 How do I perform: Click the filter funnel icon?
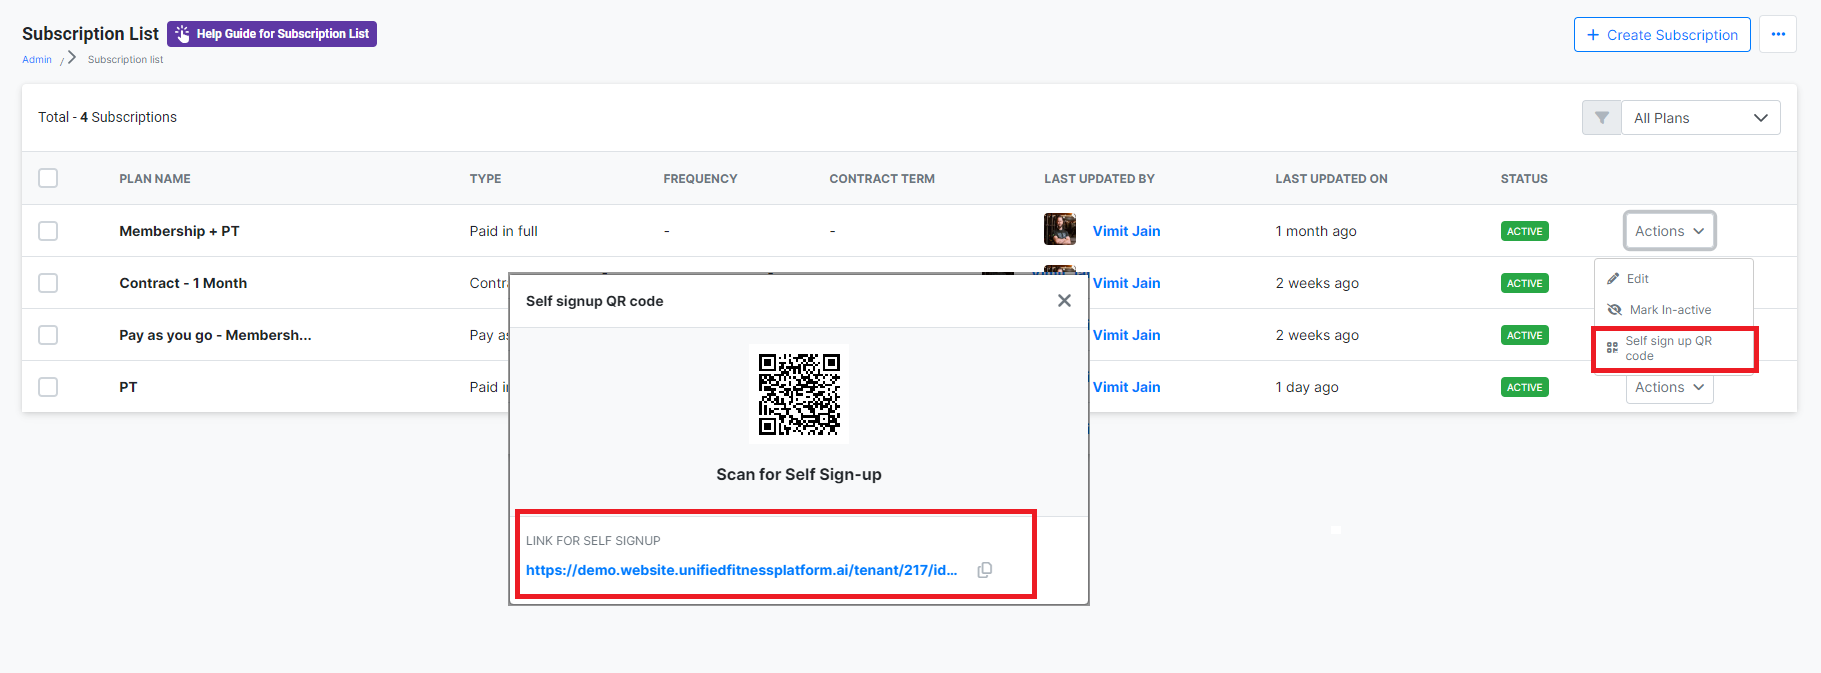click(1601, 118)
